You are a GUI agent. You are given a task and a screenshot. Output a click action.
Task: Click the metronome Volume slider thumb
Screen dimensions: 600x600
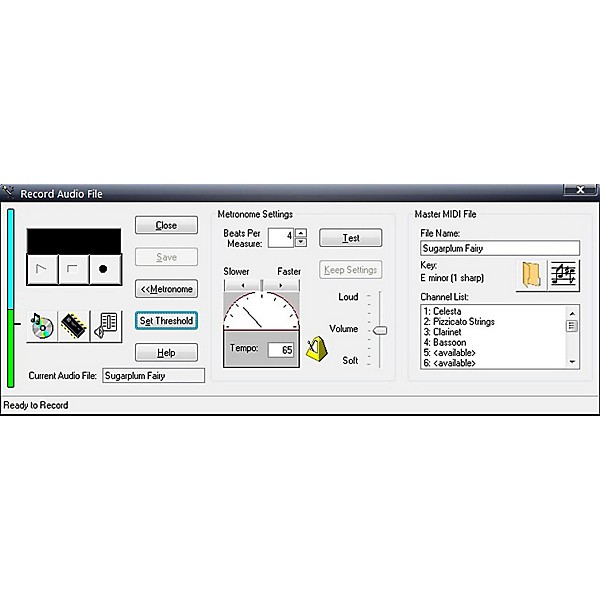coord(380,330)
